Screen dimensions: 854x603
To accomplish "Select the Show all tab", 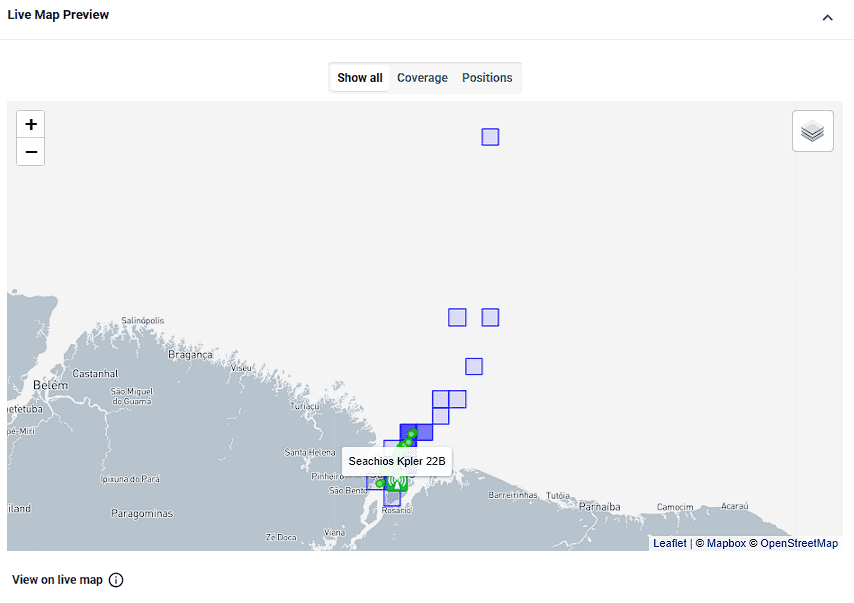I will [x=359, y=78].
